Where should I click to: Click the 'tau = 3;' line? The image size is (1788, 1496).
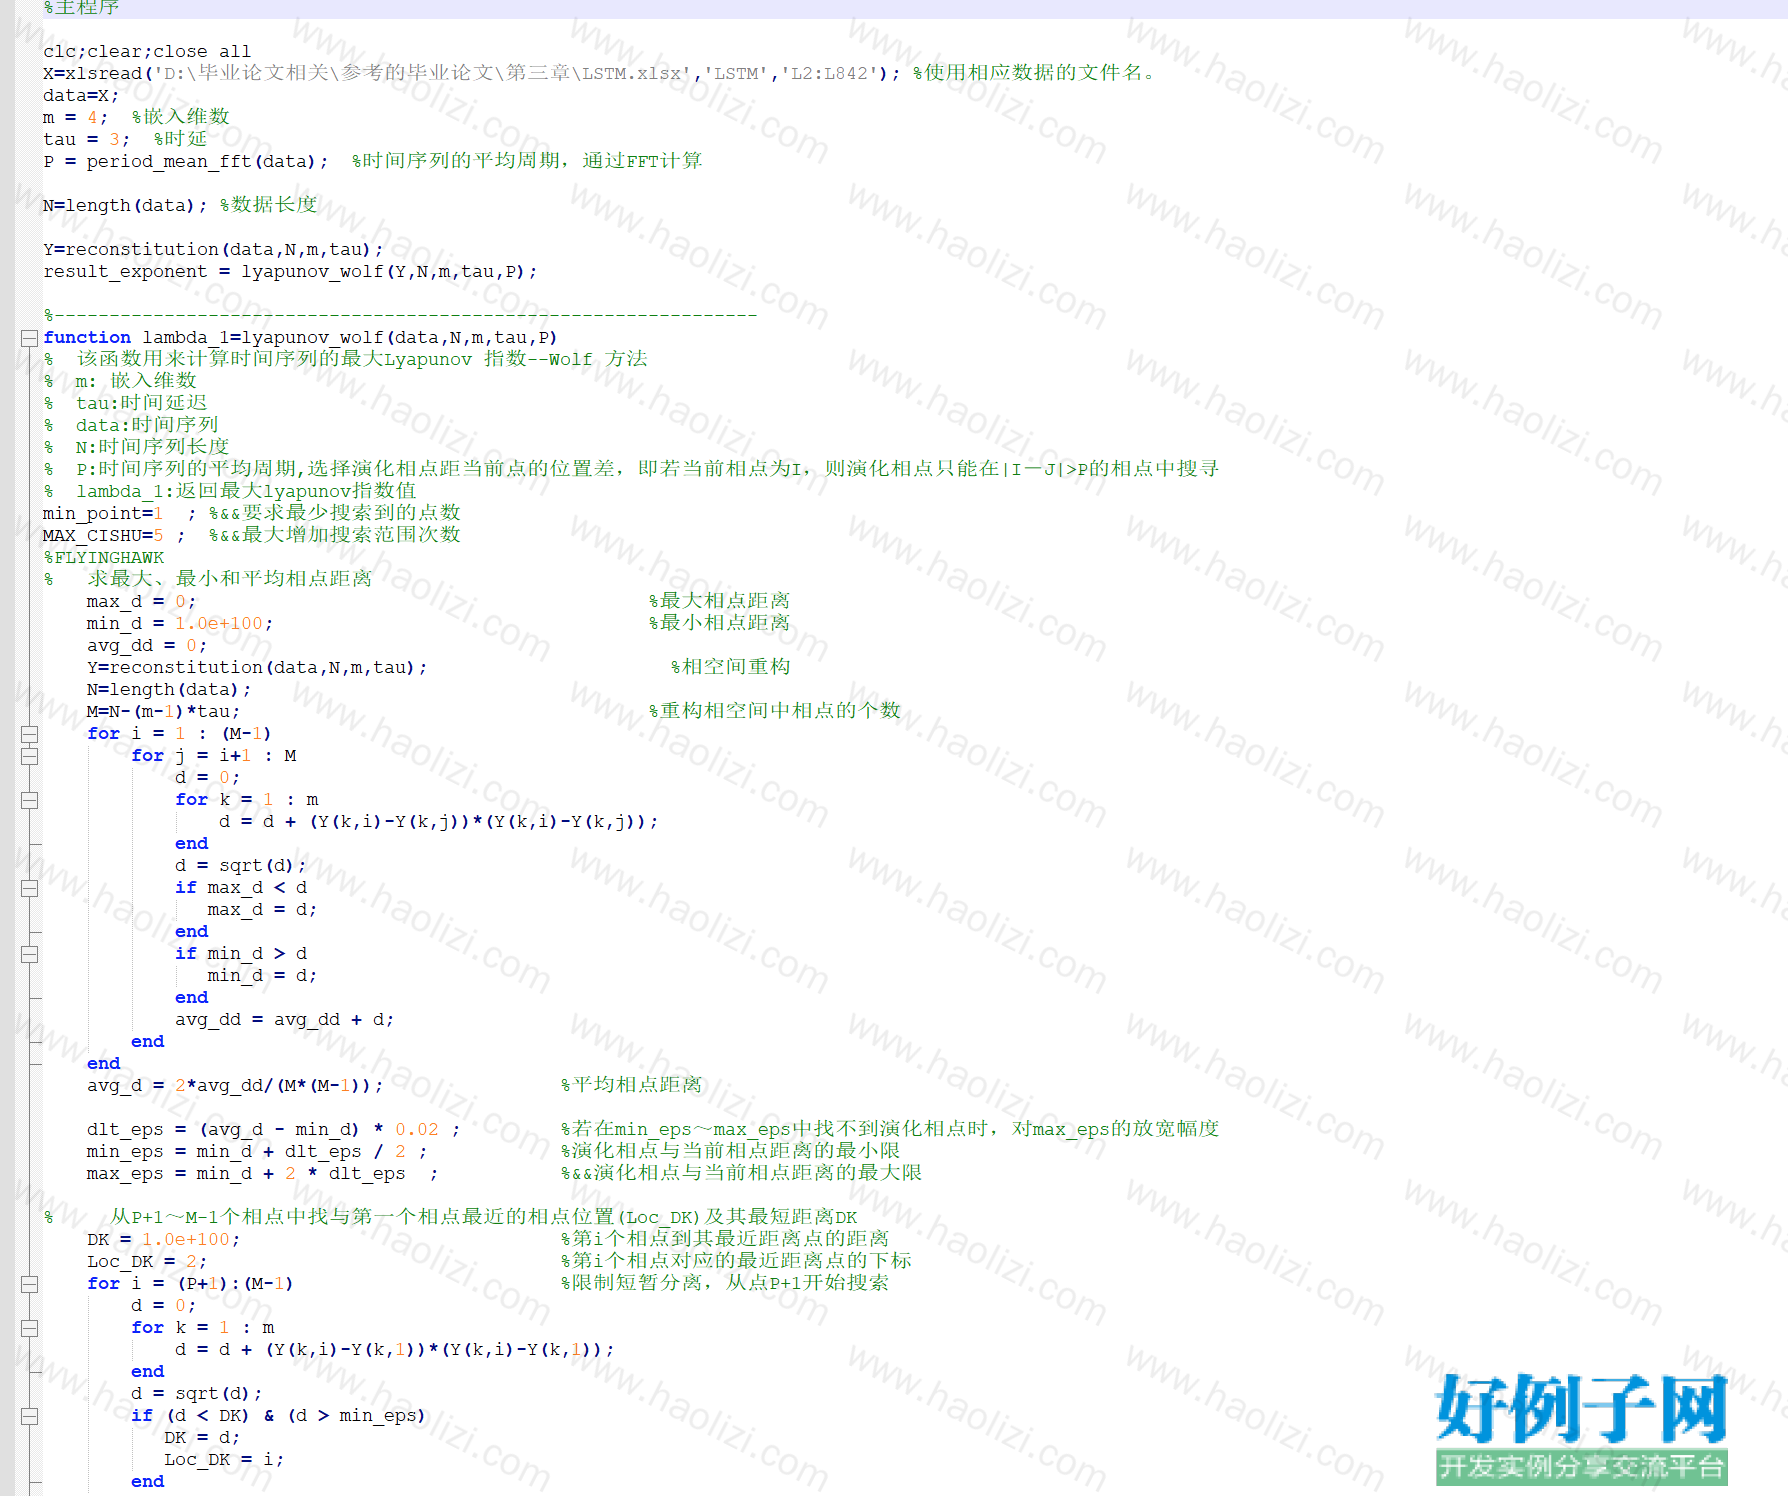(x=125, y=139)
